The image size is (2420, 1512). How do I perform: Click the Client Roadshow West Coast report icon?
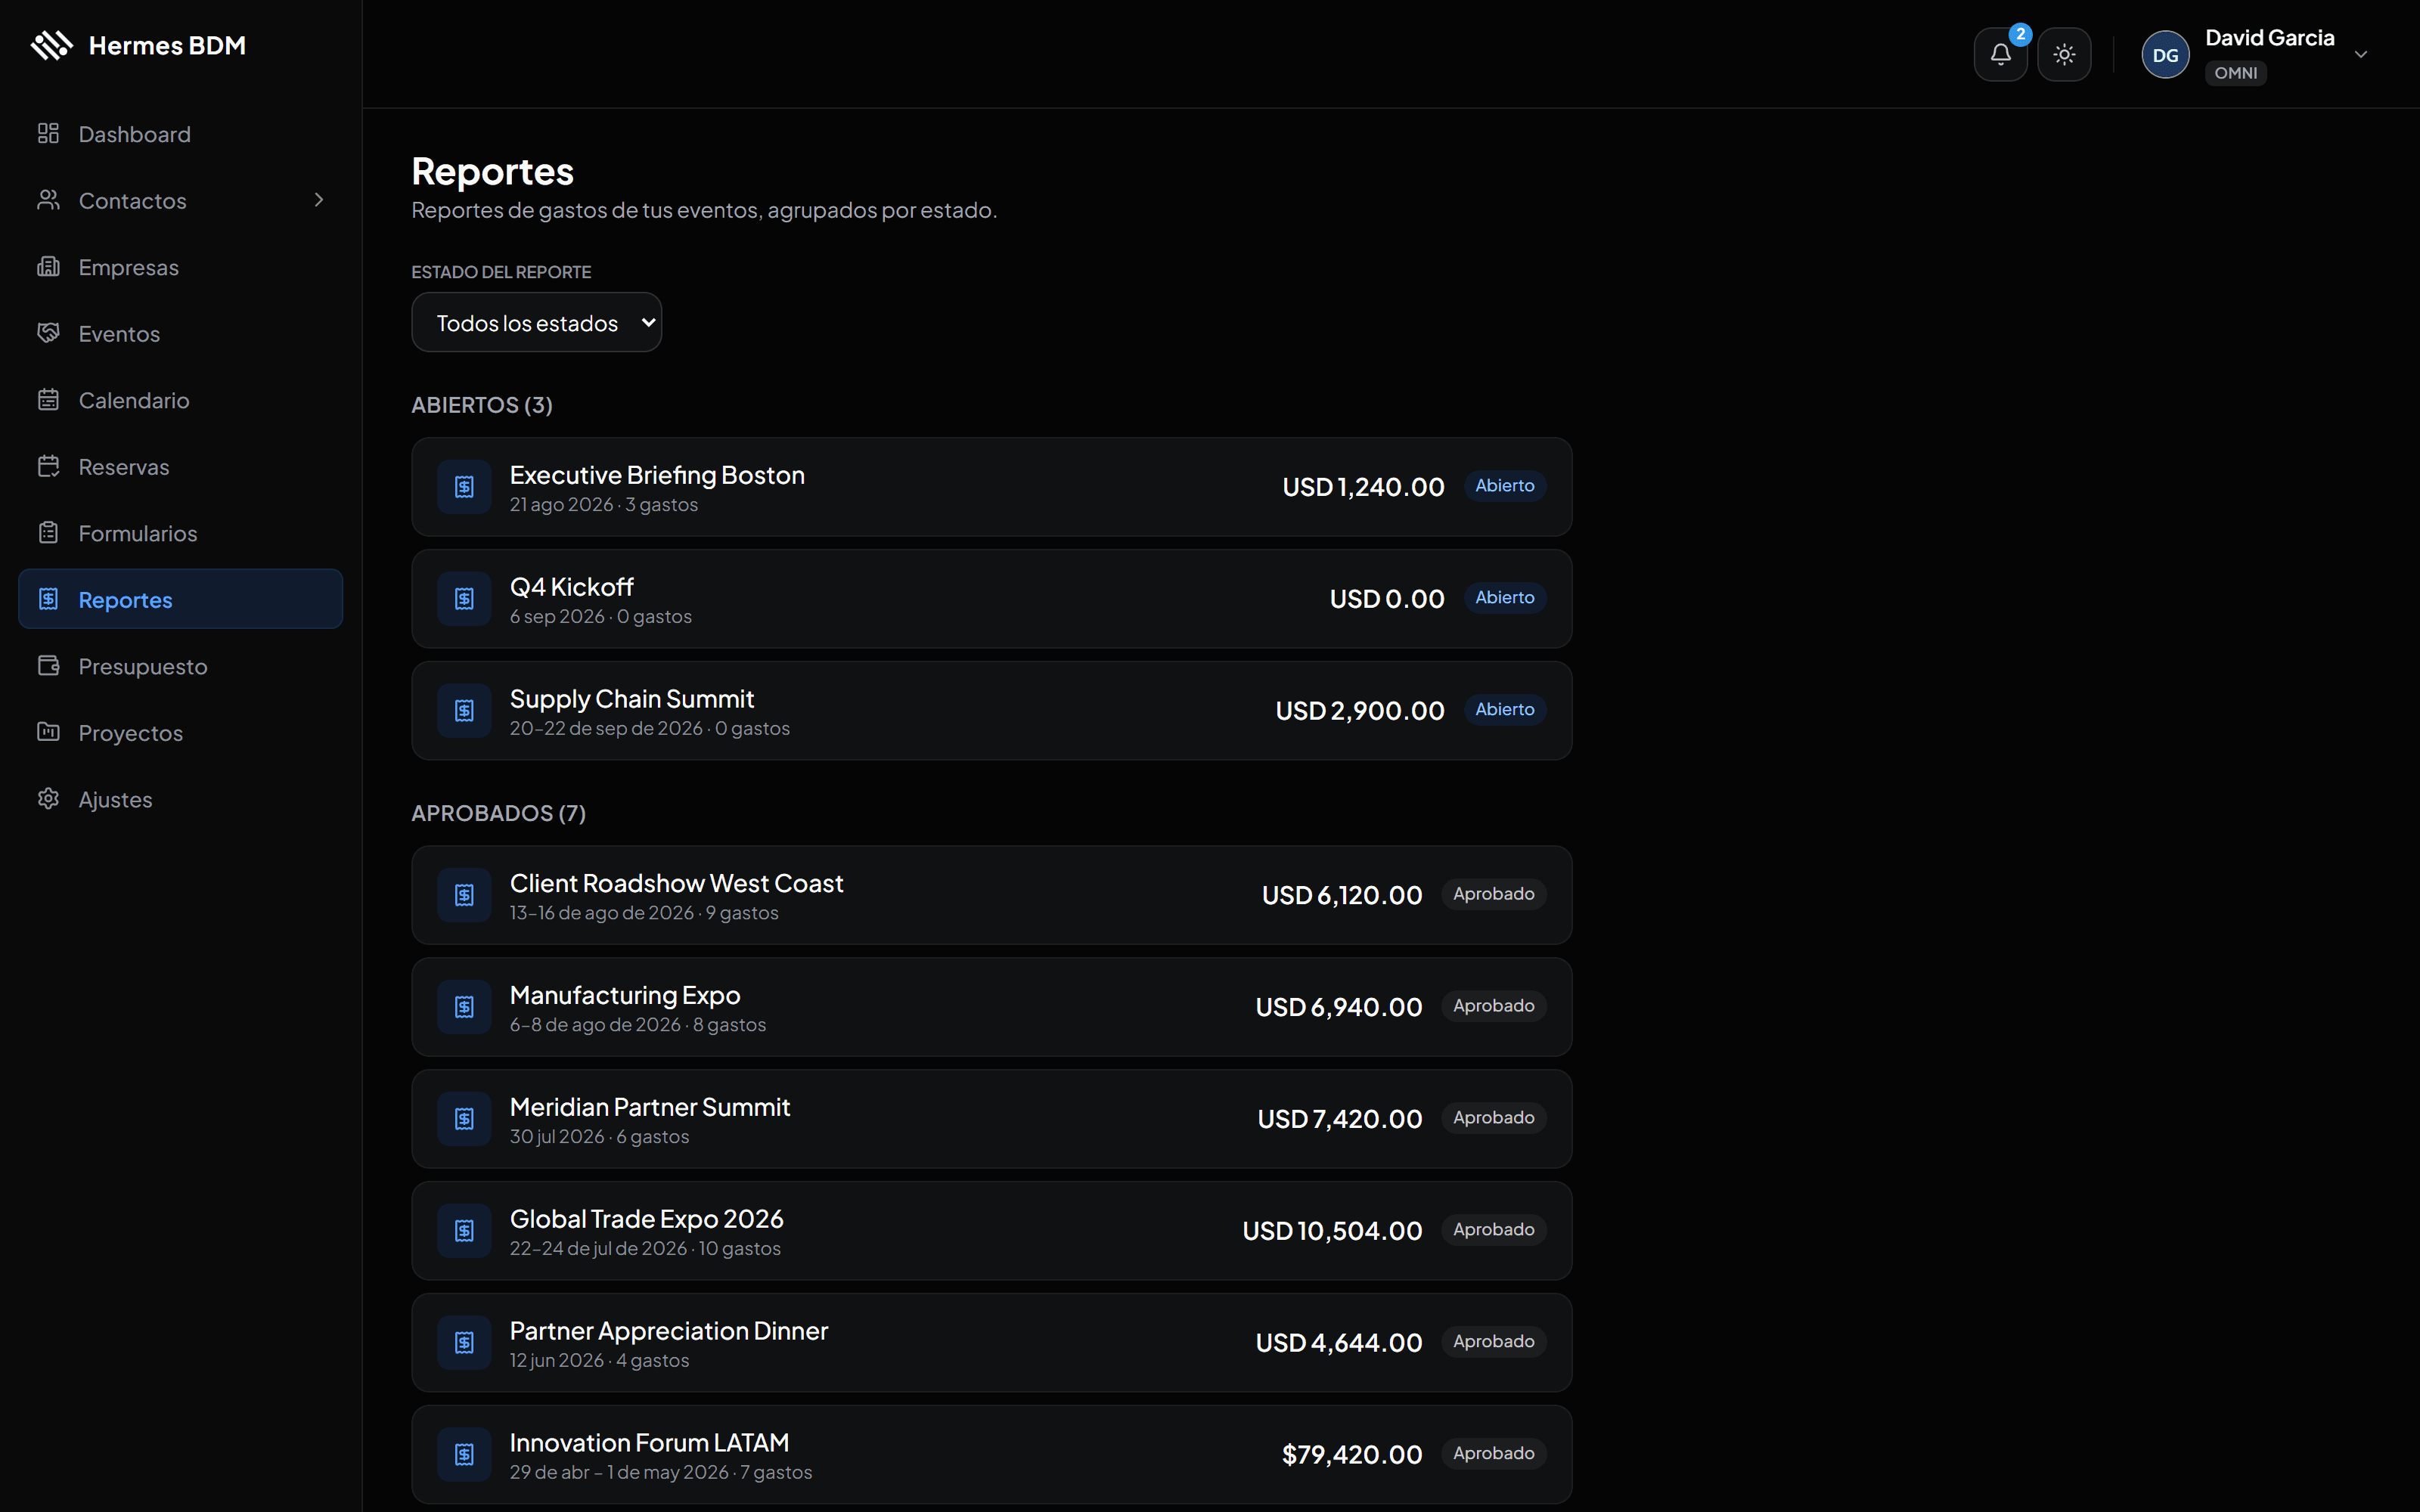(464, 895)
